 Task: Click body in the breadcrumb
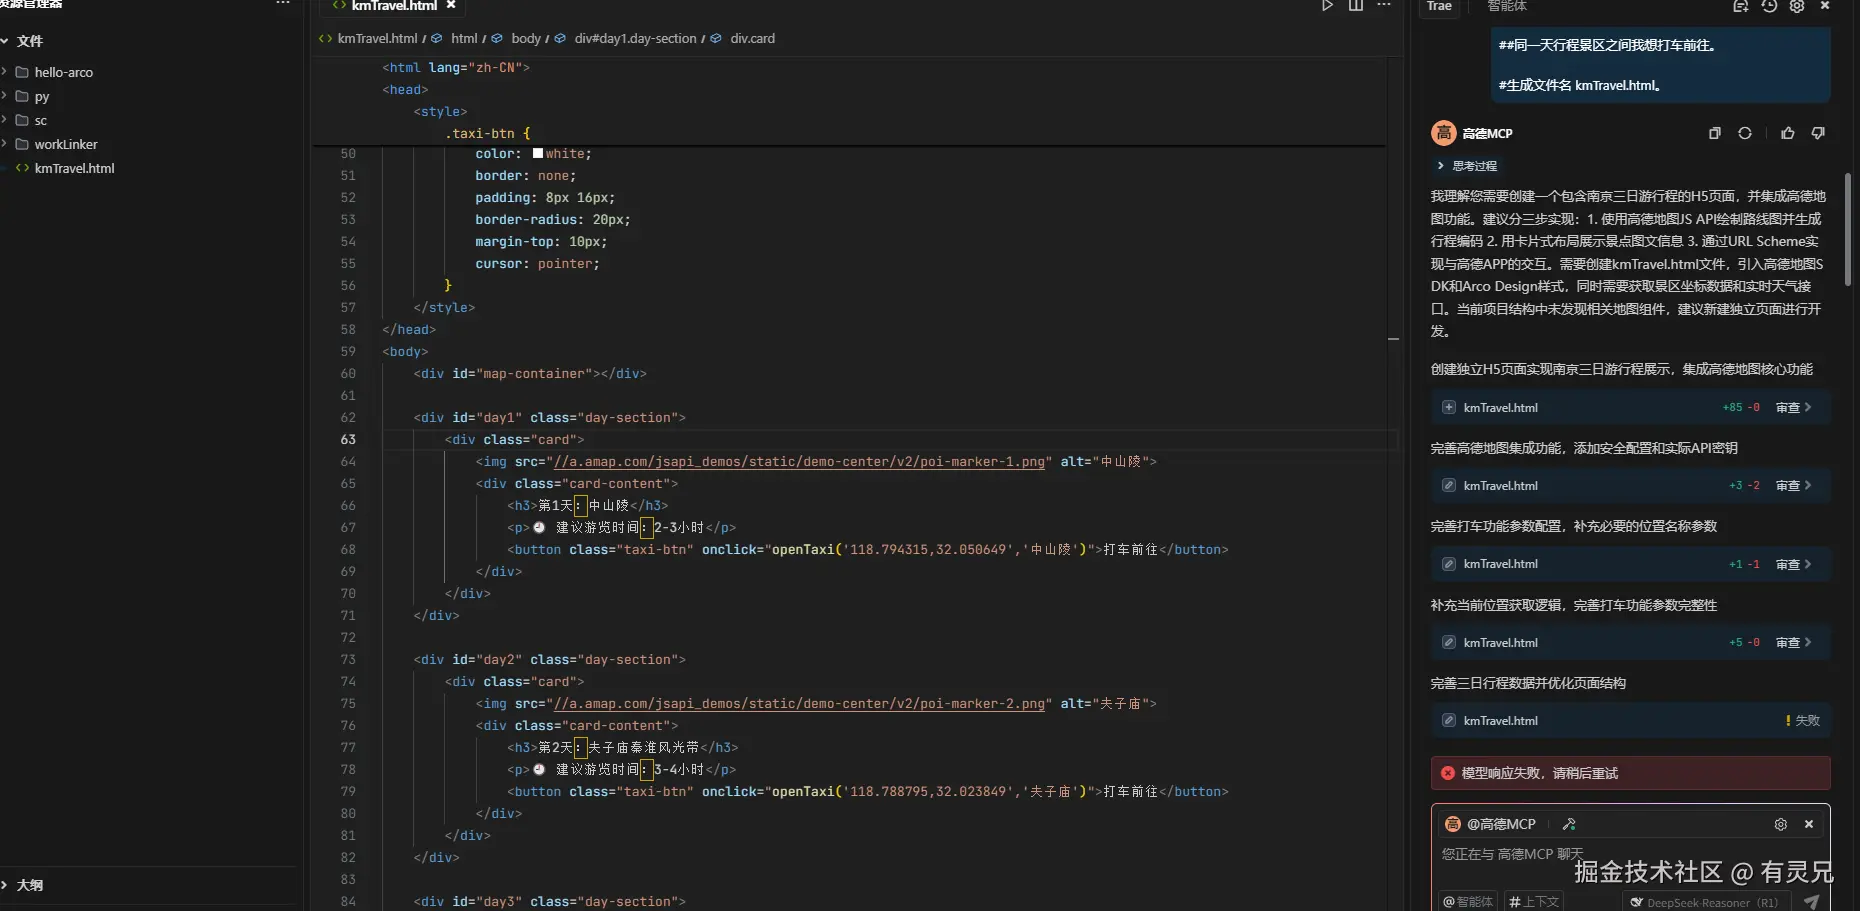point(526,39)
